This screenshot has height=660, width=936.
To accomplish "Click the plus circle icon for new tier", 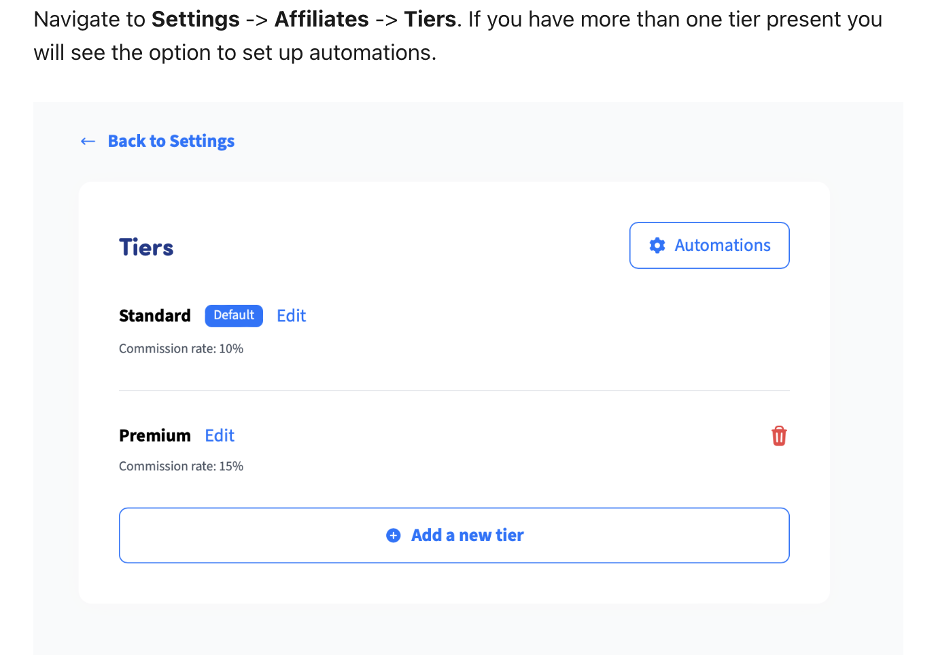I will pos(393,535).
